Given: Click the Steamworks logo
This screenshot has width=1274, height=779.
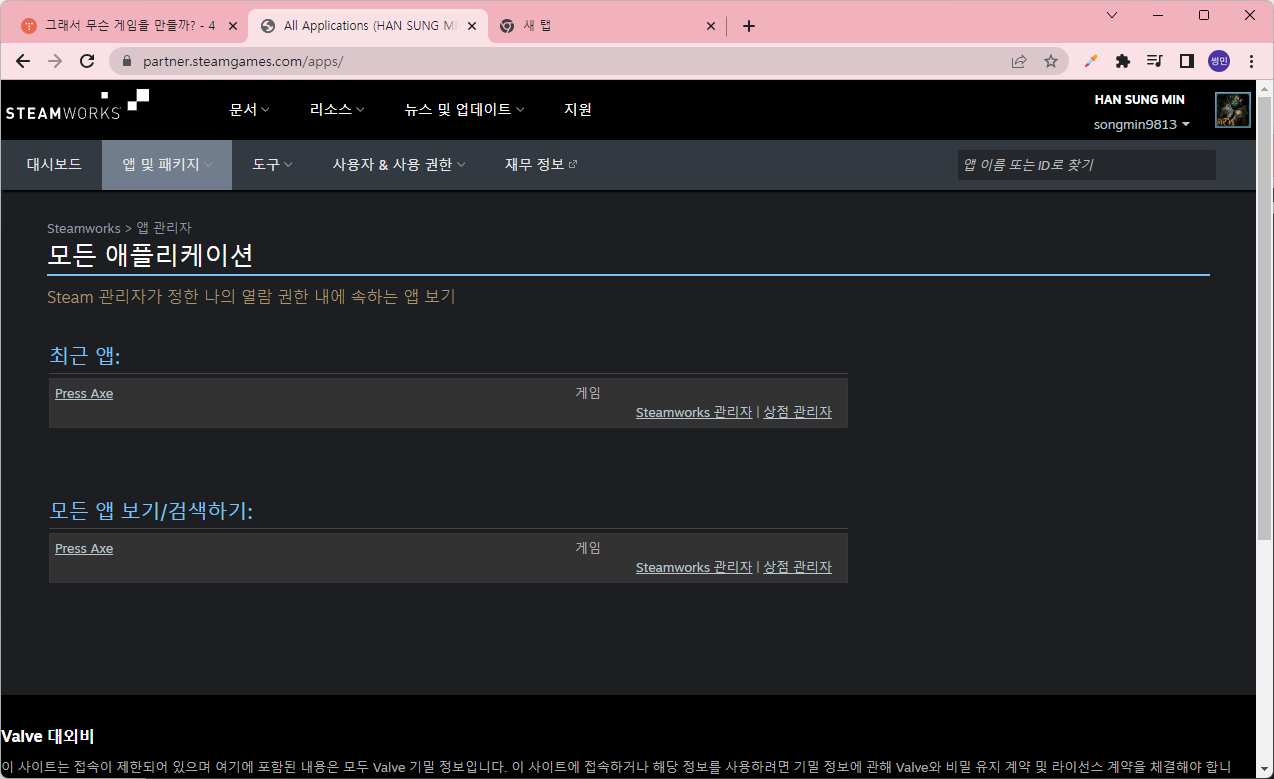Looking at the screenshot, I should tap(77, 104).
